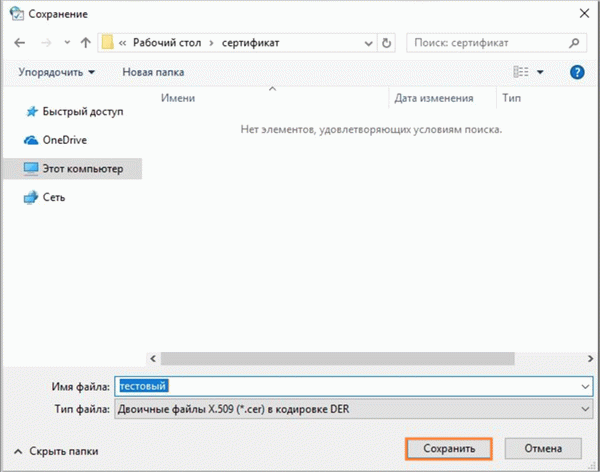Go back using the left arrow

pyautogui.click(x=20, y=42)
